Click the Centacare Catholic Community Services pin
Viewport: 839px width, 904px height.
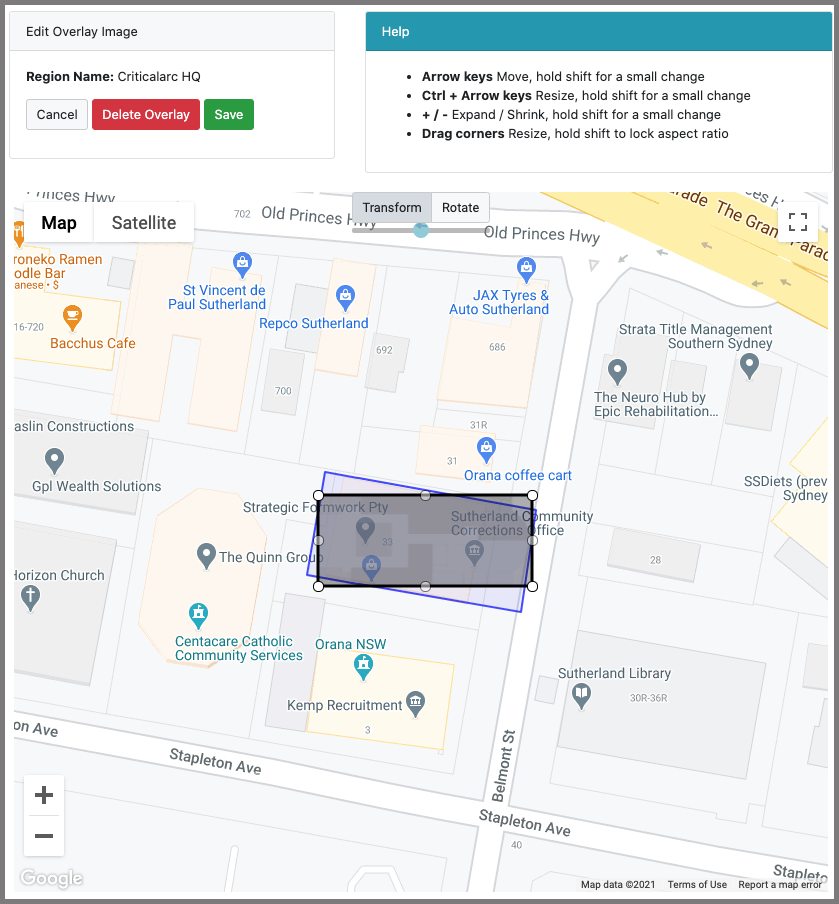point(198,616)
